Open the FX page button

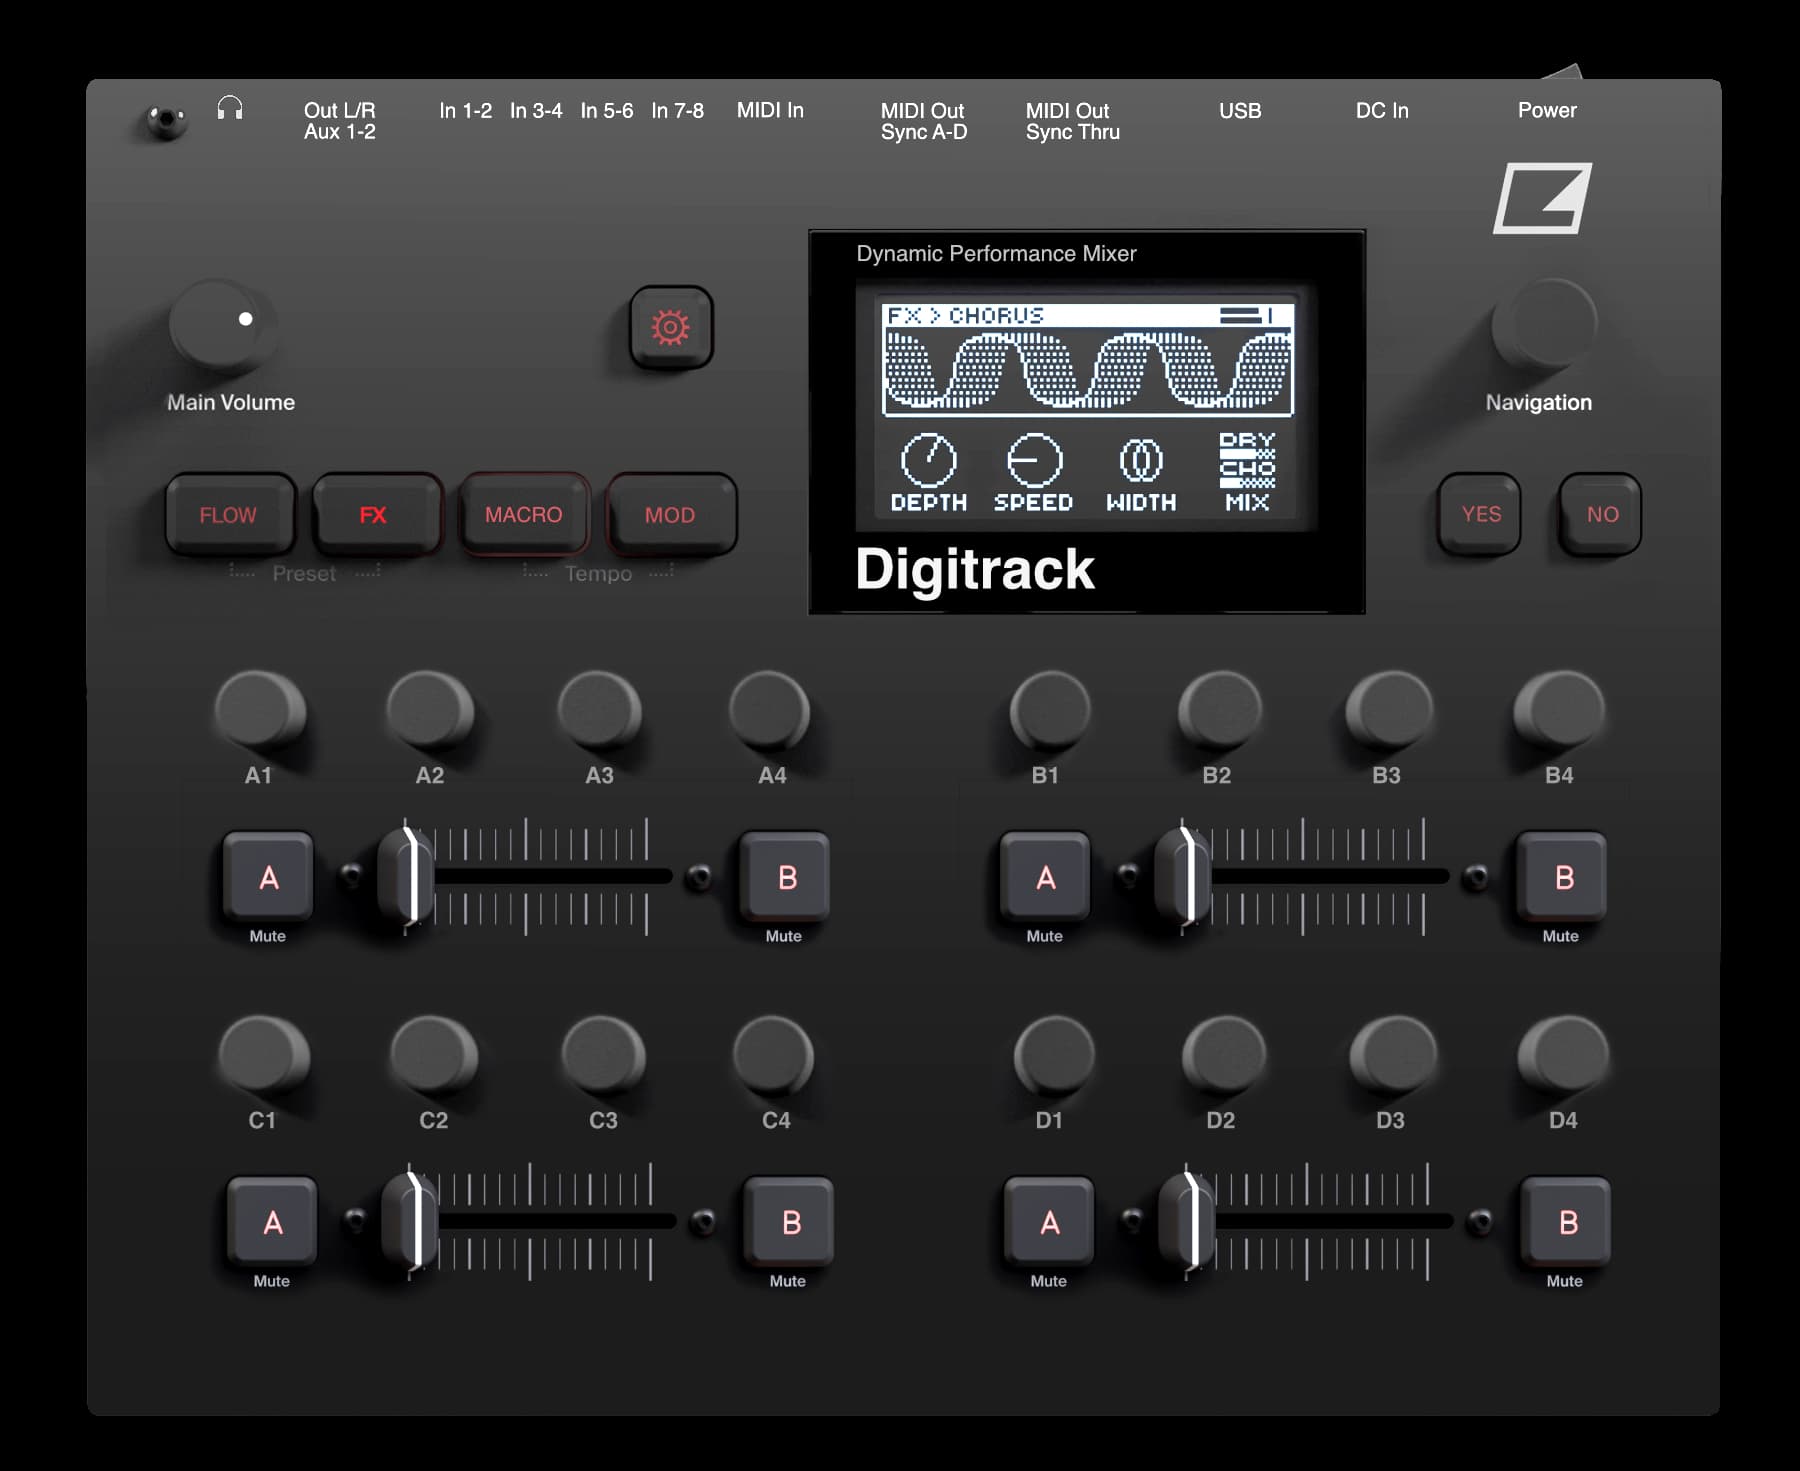click(376, 514)
